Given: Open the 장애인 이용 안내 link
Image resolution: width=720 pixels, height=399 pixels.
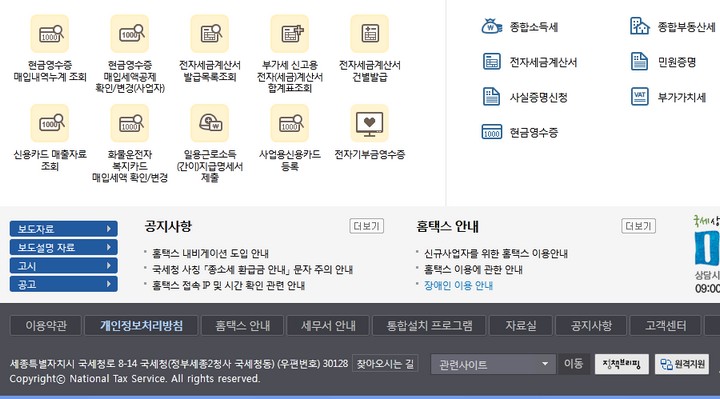Looking at the screenshot, I should coord(458,286).
